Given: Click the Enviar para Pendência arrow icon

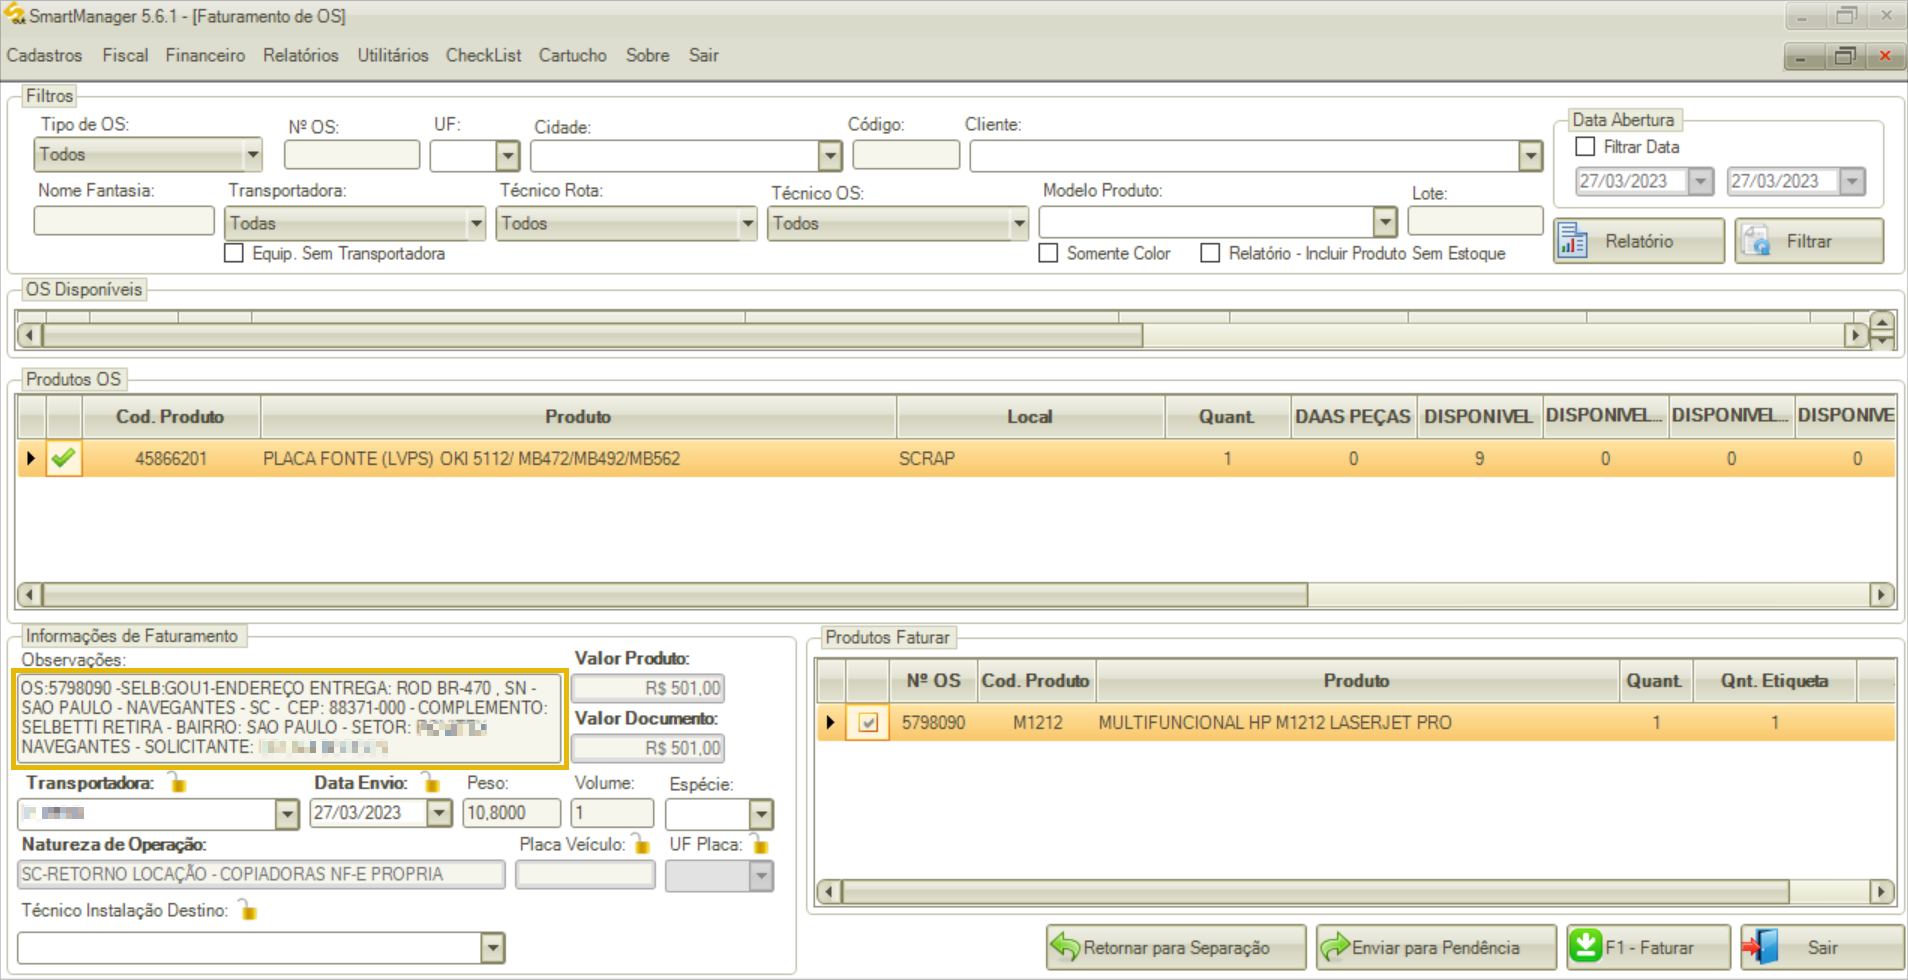Looking at the screenshot, I should coord(1335,947).
